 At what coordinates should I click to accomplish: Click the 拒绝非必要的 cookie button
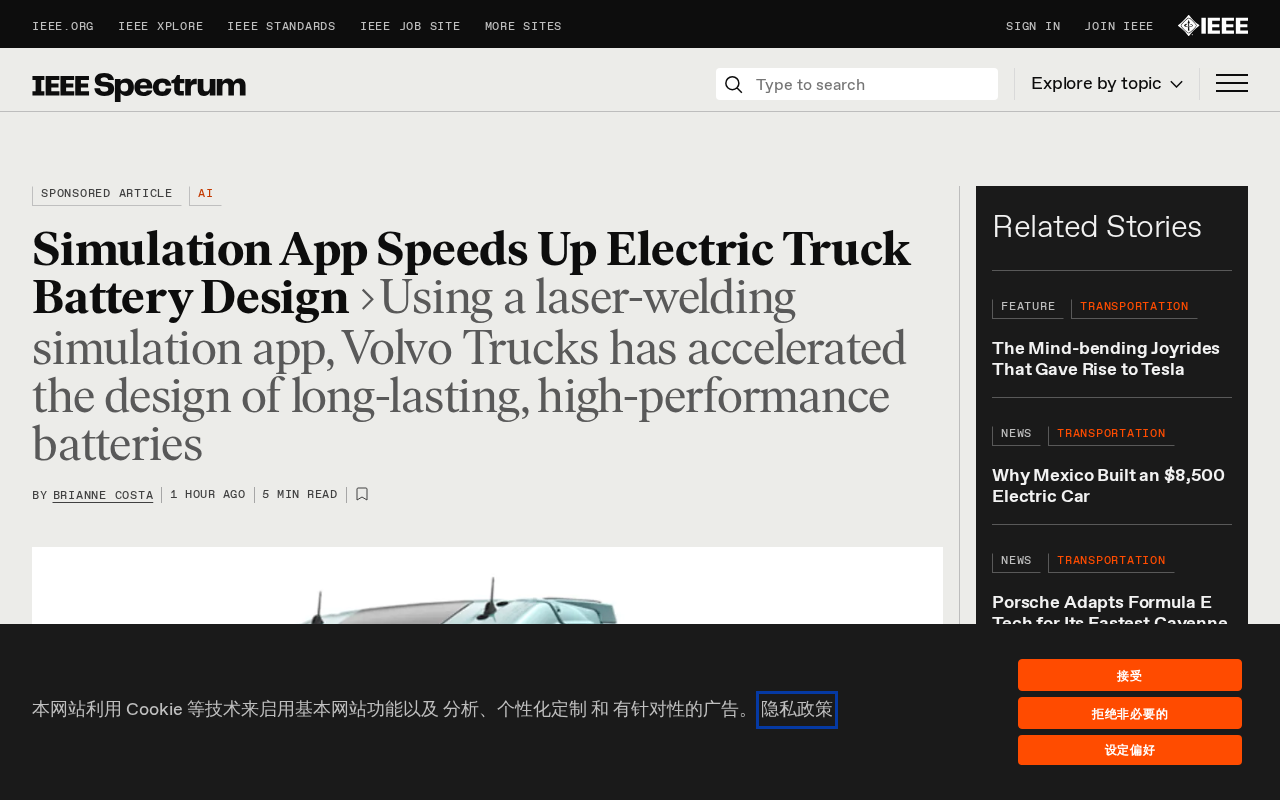coord(1130,713)
